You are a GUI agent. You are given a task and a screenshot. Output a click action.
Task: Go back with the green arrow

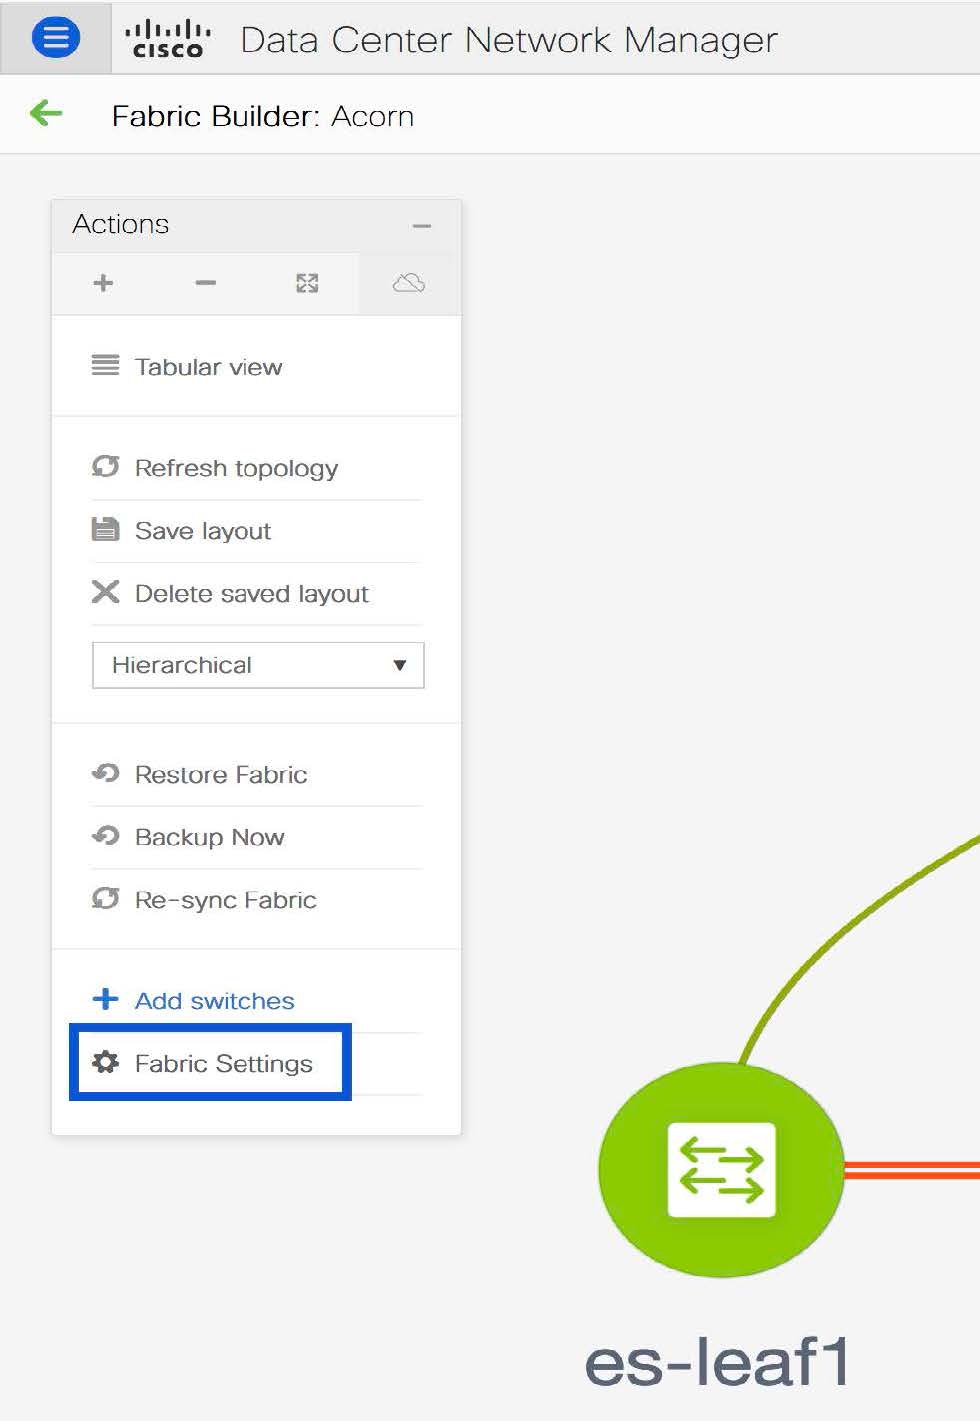pos(46,114)
